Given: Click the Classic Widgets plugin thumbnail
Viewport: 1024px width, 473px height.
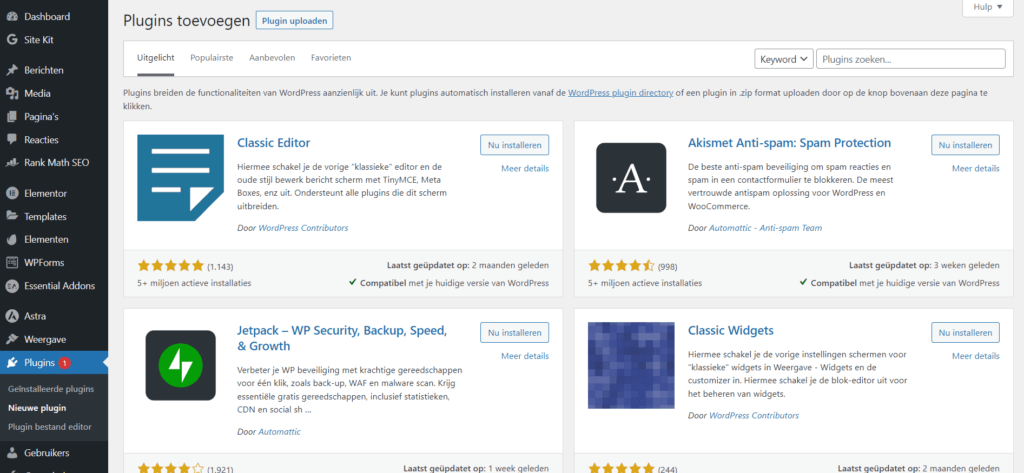Looking at the screenshot, I should pyautogui.click(x=631, y=365).
